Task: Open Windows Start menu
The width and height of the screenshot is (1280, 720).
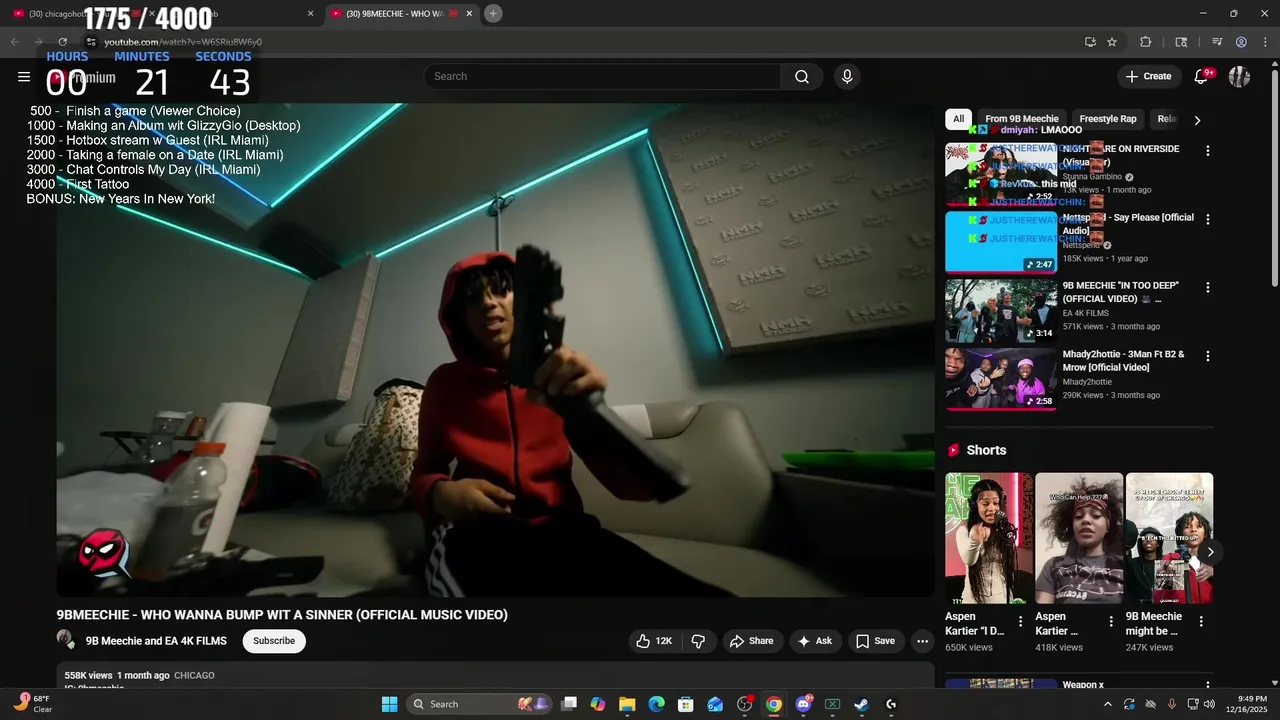Action: (x=390, y=704)
